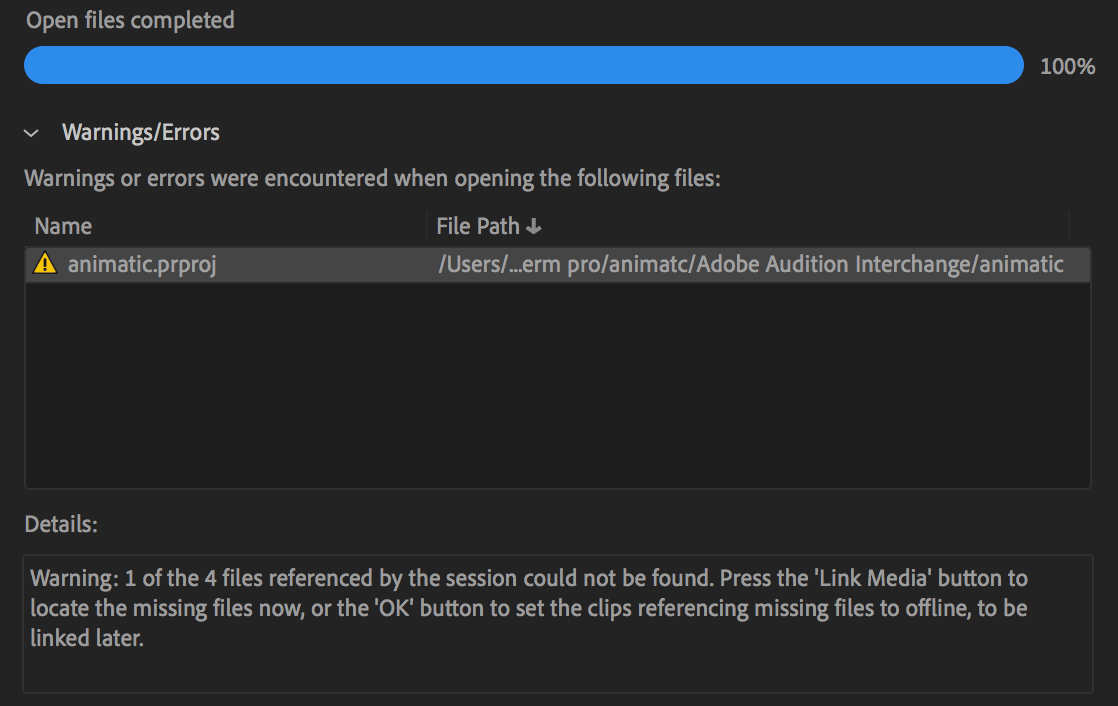
Task: Click the caution icon marking the problematic project file
Action: pyautogui.click(x=46, y=265)
